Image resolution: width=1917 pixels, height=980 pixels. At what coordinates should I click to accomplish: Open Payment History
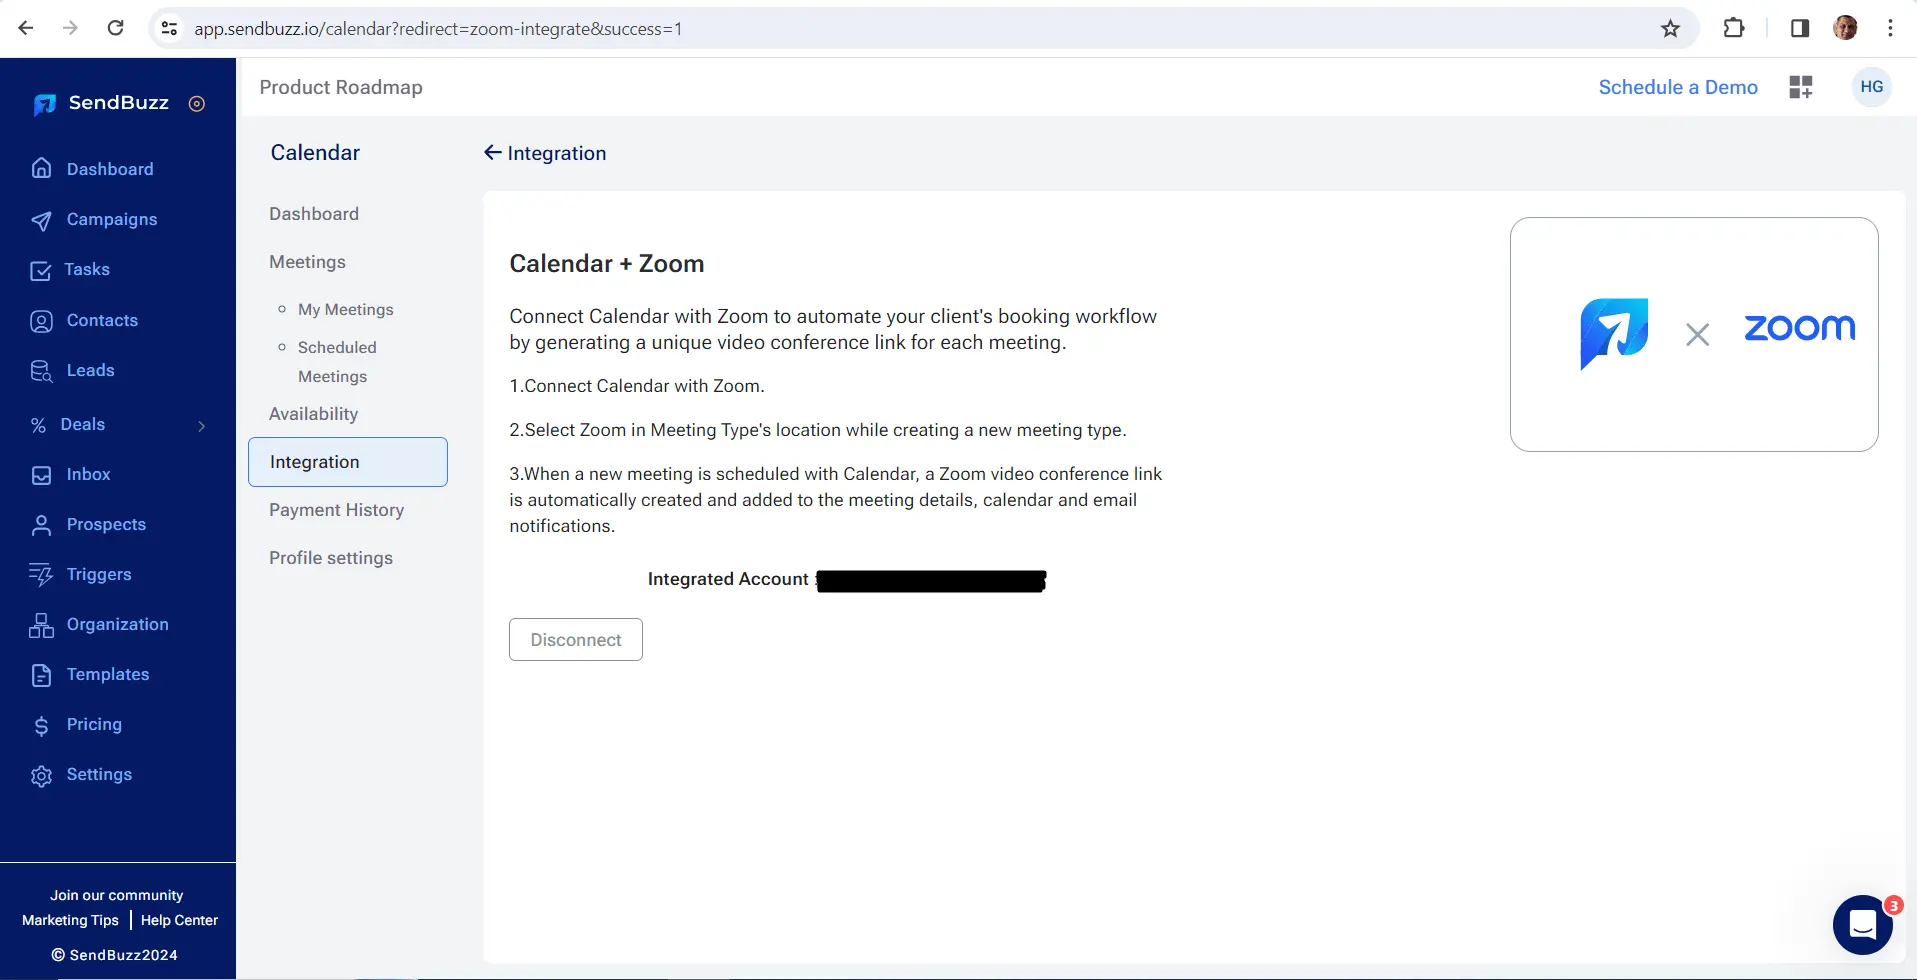pyautogui.click(x=336, y=510)
